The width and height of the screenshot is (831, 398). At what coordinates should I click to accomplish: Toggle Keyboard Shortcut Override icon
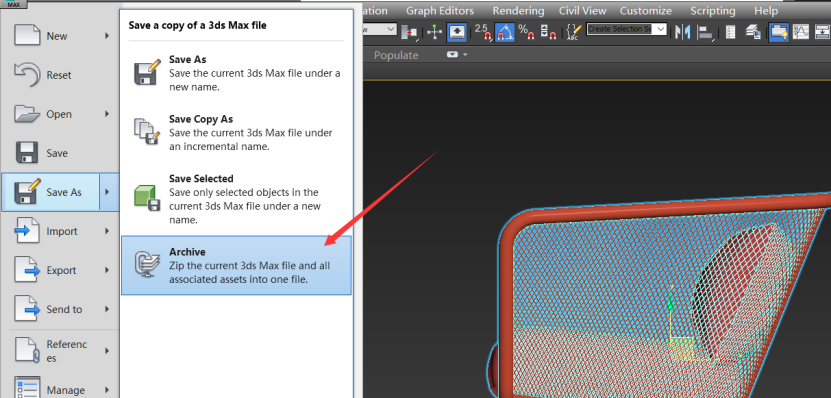pyautogui.click(x=456, y=32)
